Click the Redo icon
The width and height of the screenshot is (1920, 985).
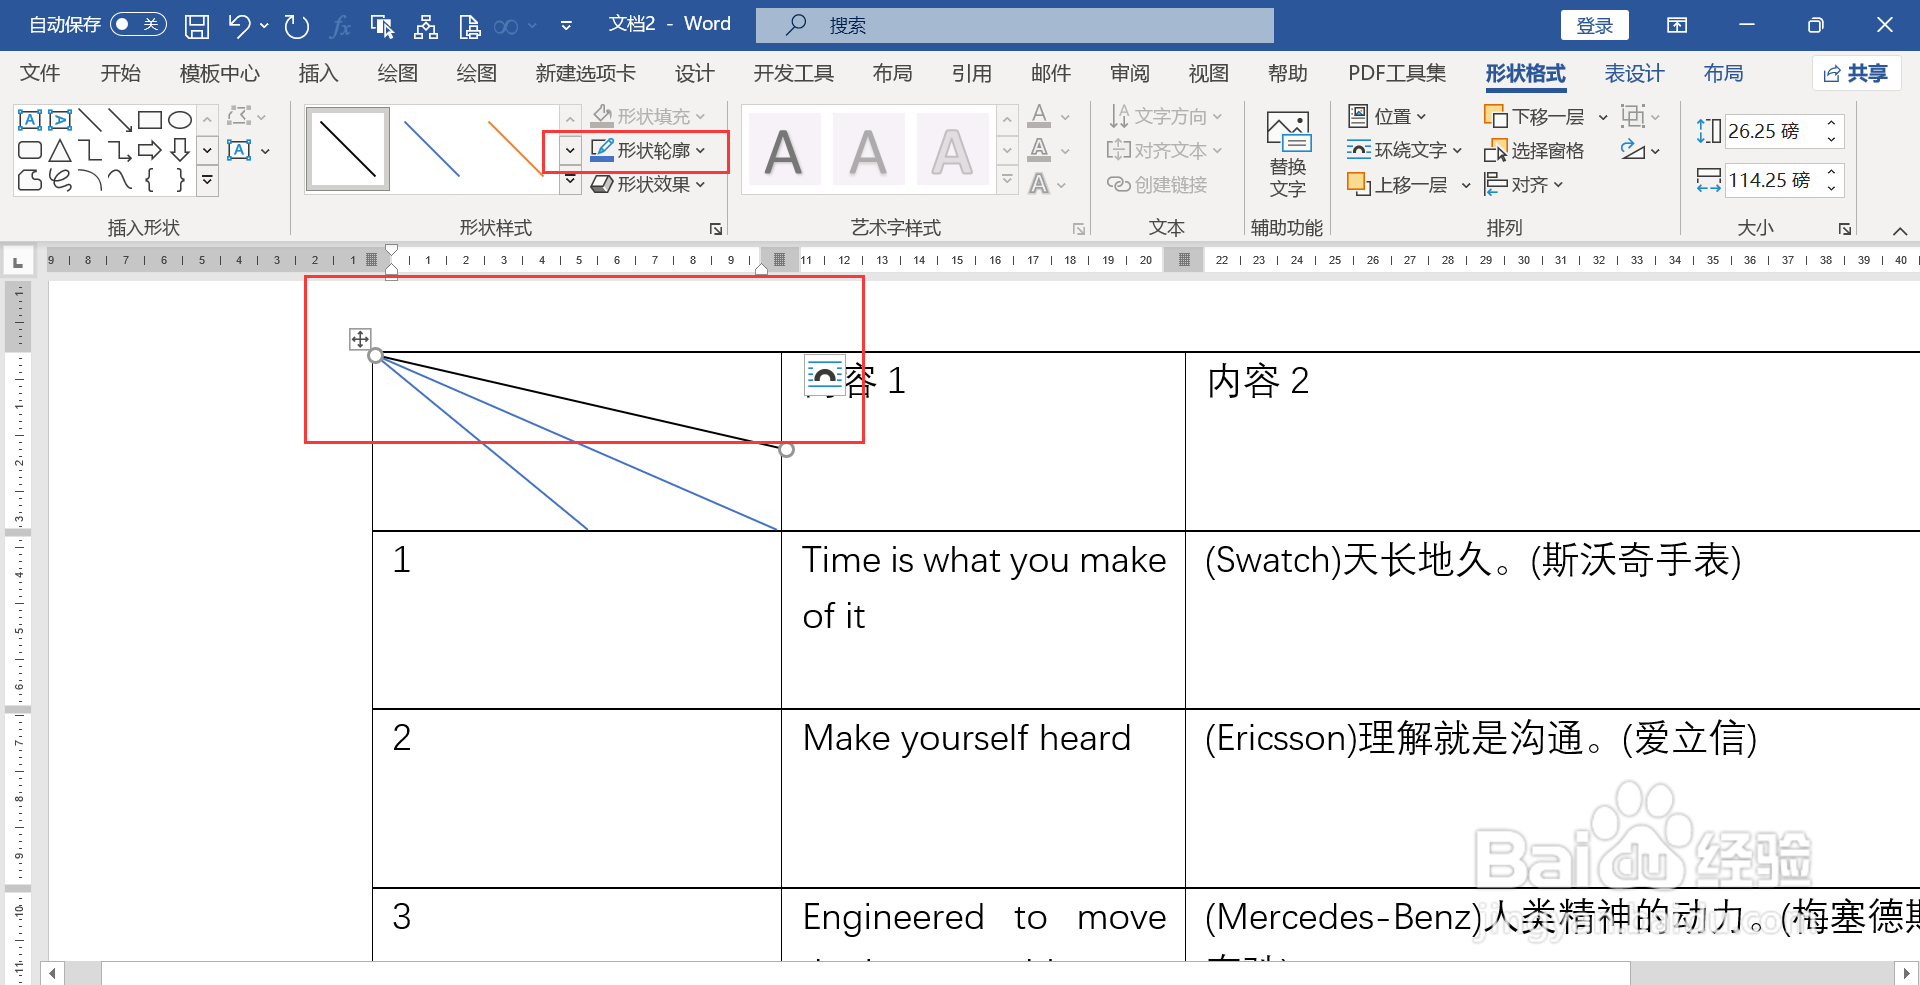(296, 25)
